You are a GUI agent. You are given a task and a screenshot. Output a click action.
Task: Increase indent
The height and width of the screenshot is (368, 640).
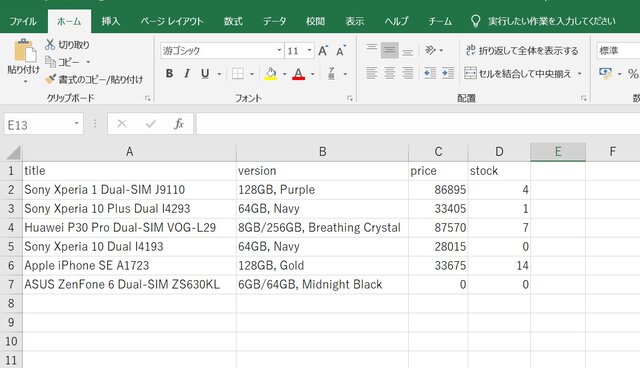448,73
